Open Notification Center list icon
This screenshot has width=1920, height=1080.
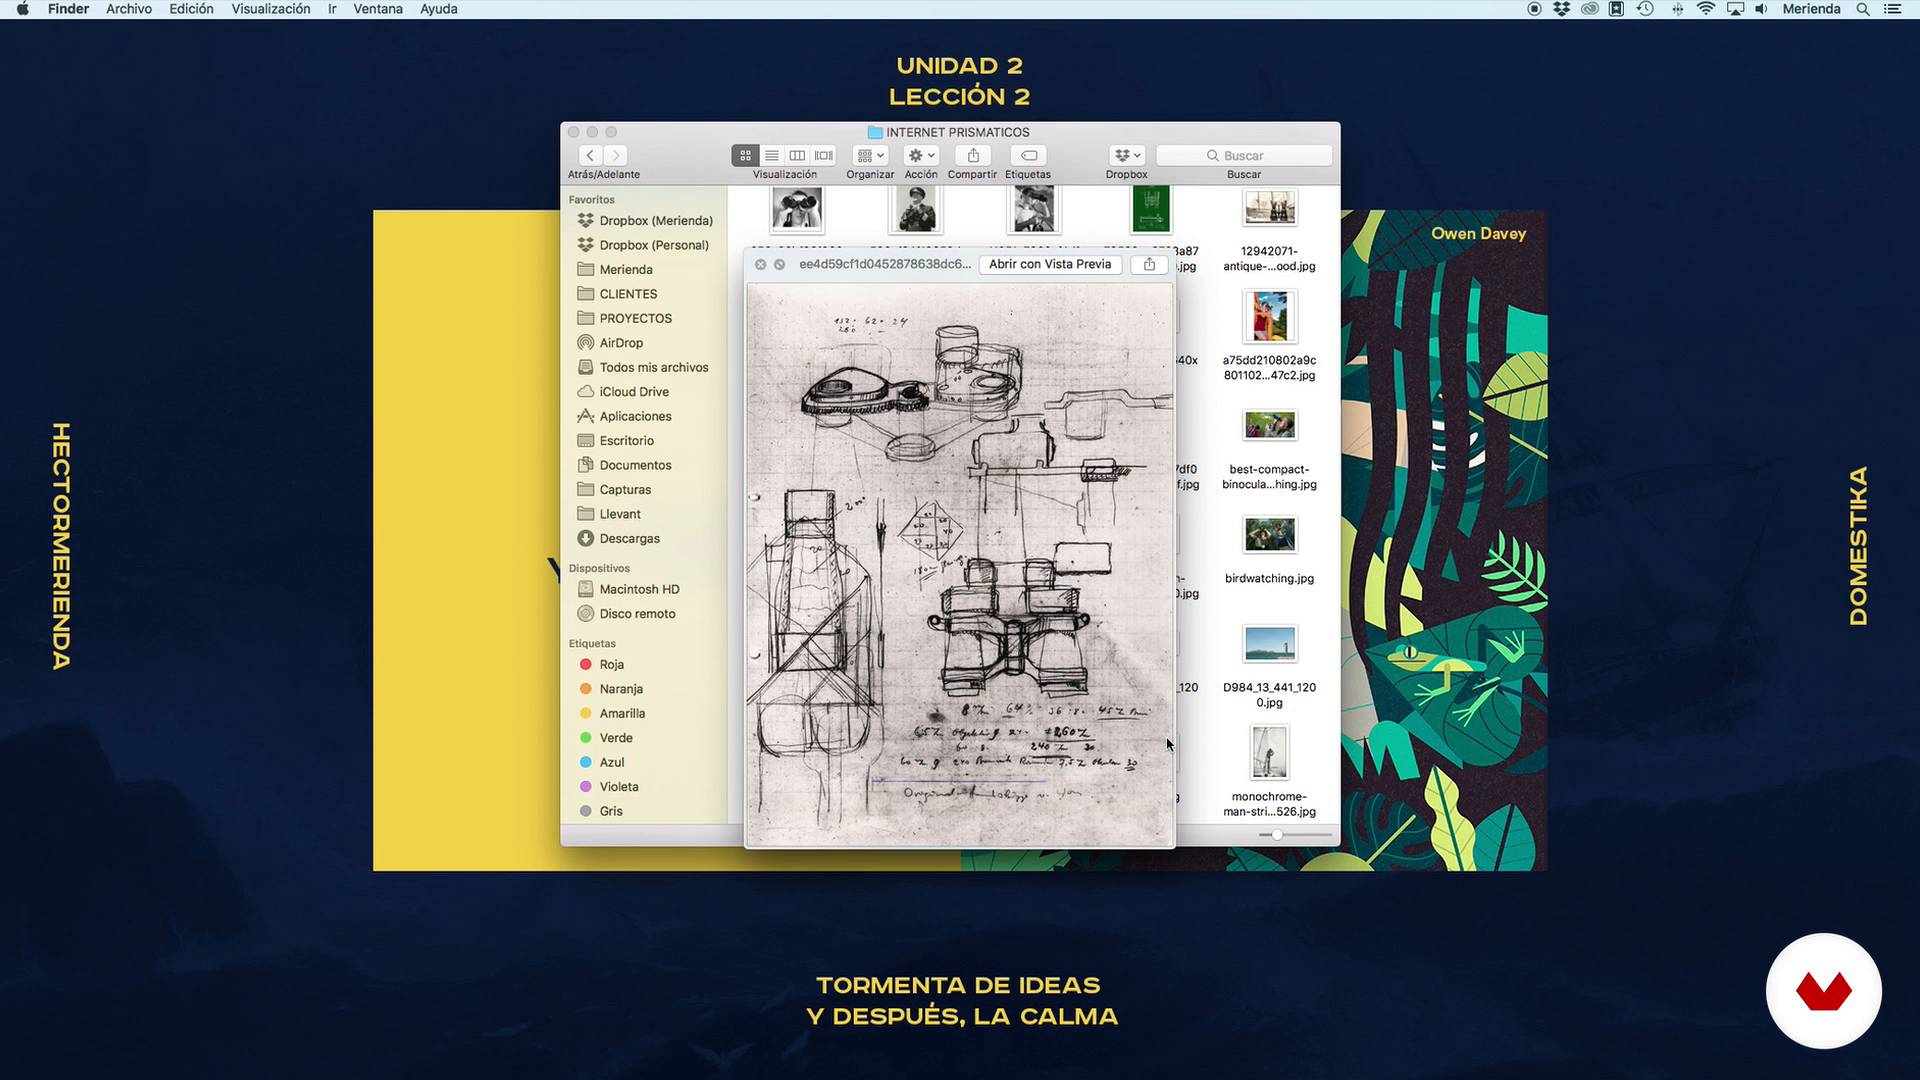1892,9
